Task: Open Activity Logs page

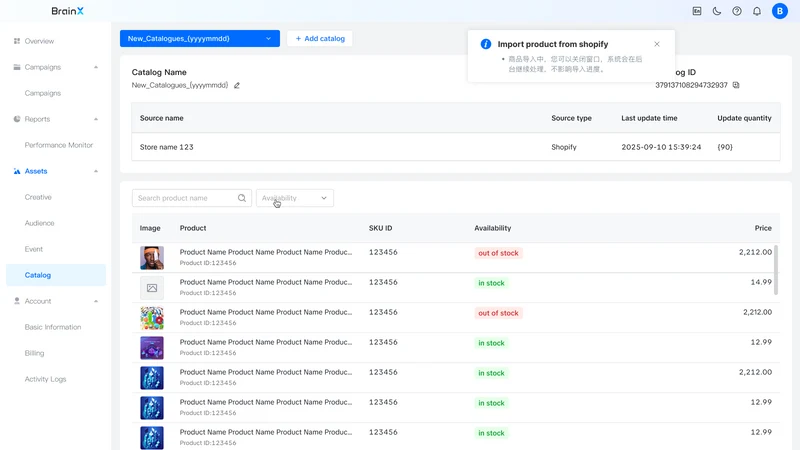Action: [x=45, y=379]
